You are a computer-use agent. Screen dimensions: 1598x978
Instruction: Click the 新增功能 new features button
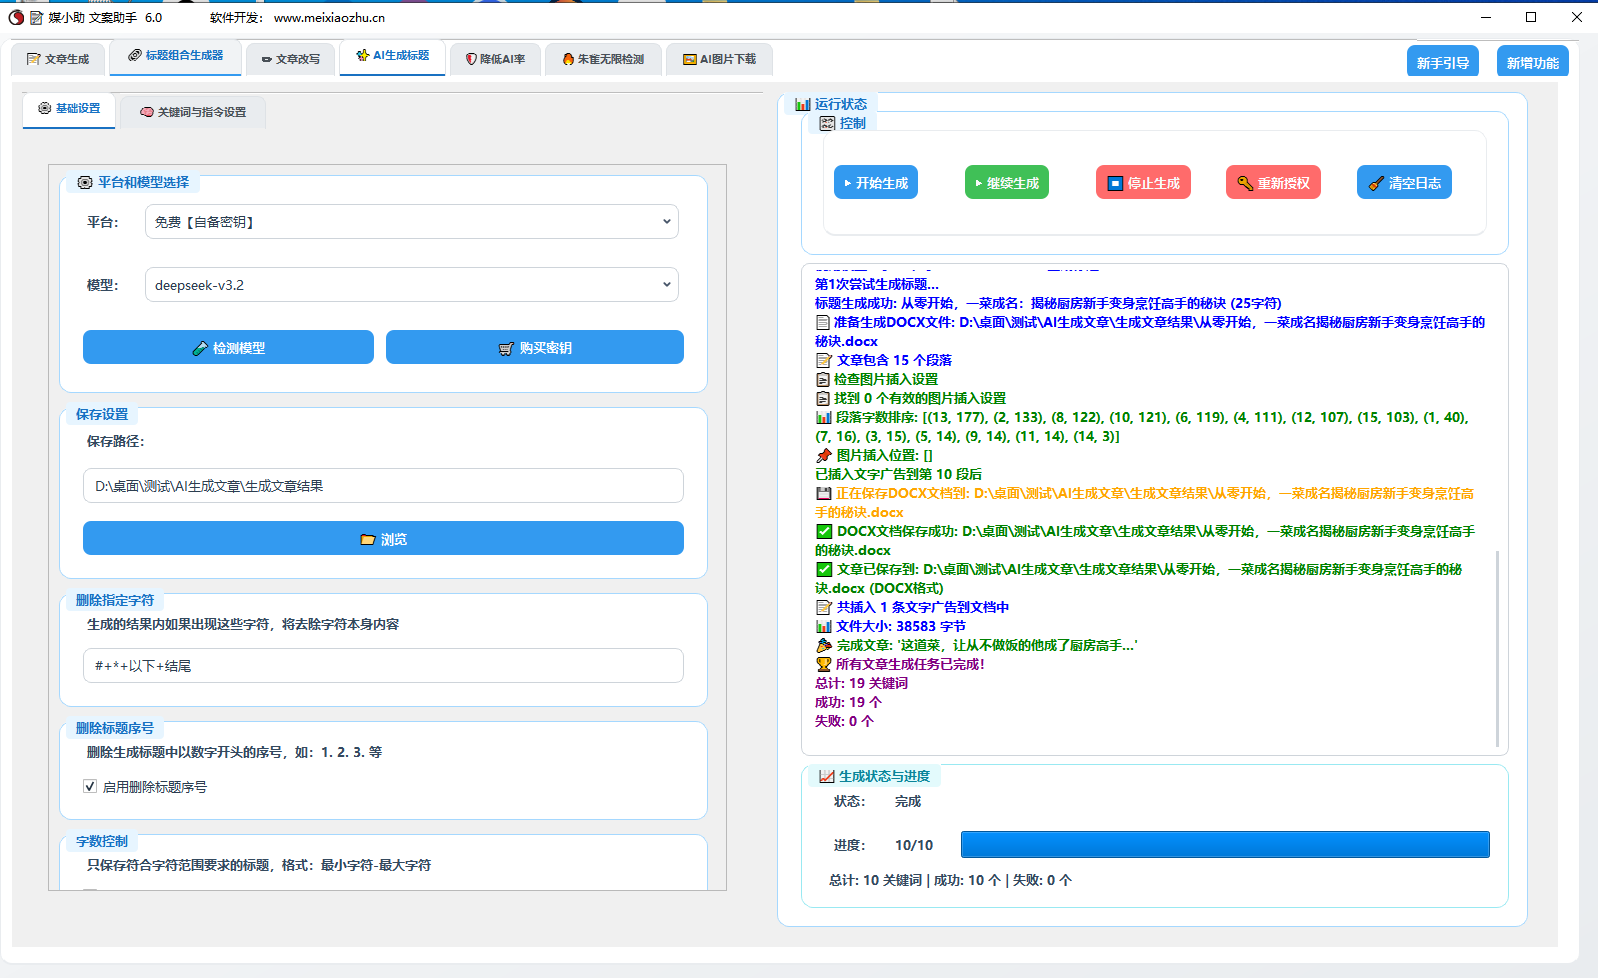click(1532, 62)
